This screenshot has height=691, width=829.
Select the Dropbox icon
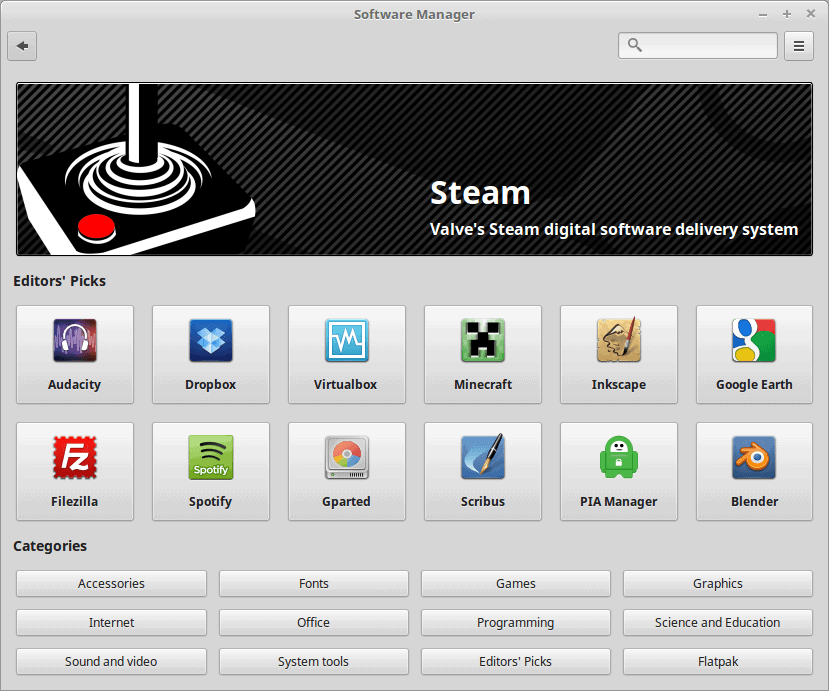[210, 355]
